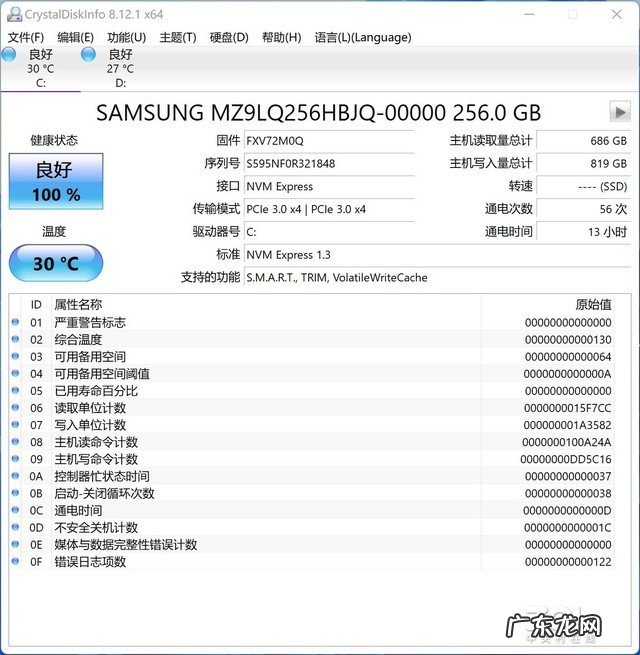Viewport: 640px width, 655px height.
Task: Click the 原始值 column header
Action: tap(593, 305)
